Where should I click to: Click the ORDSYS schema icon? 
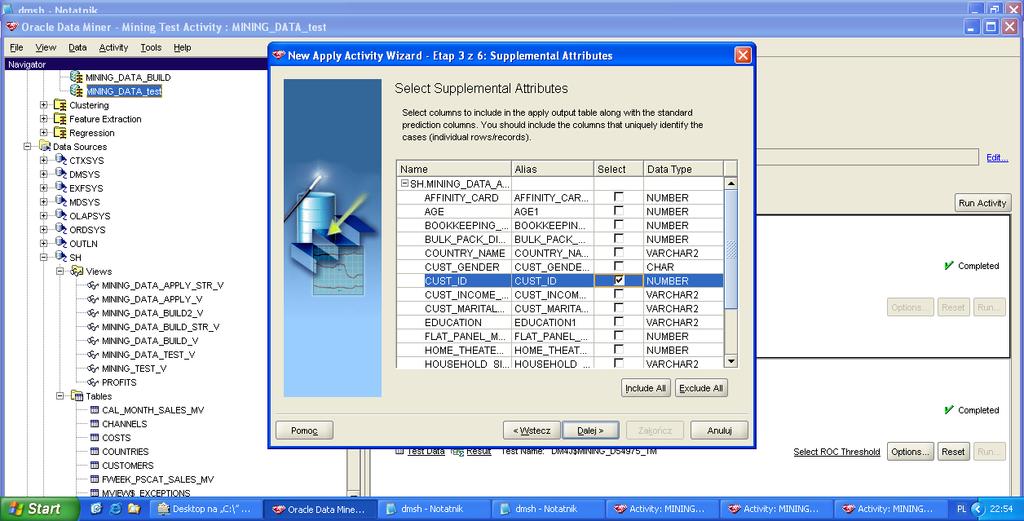click(61, 230)
